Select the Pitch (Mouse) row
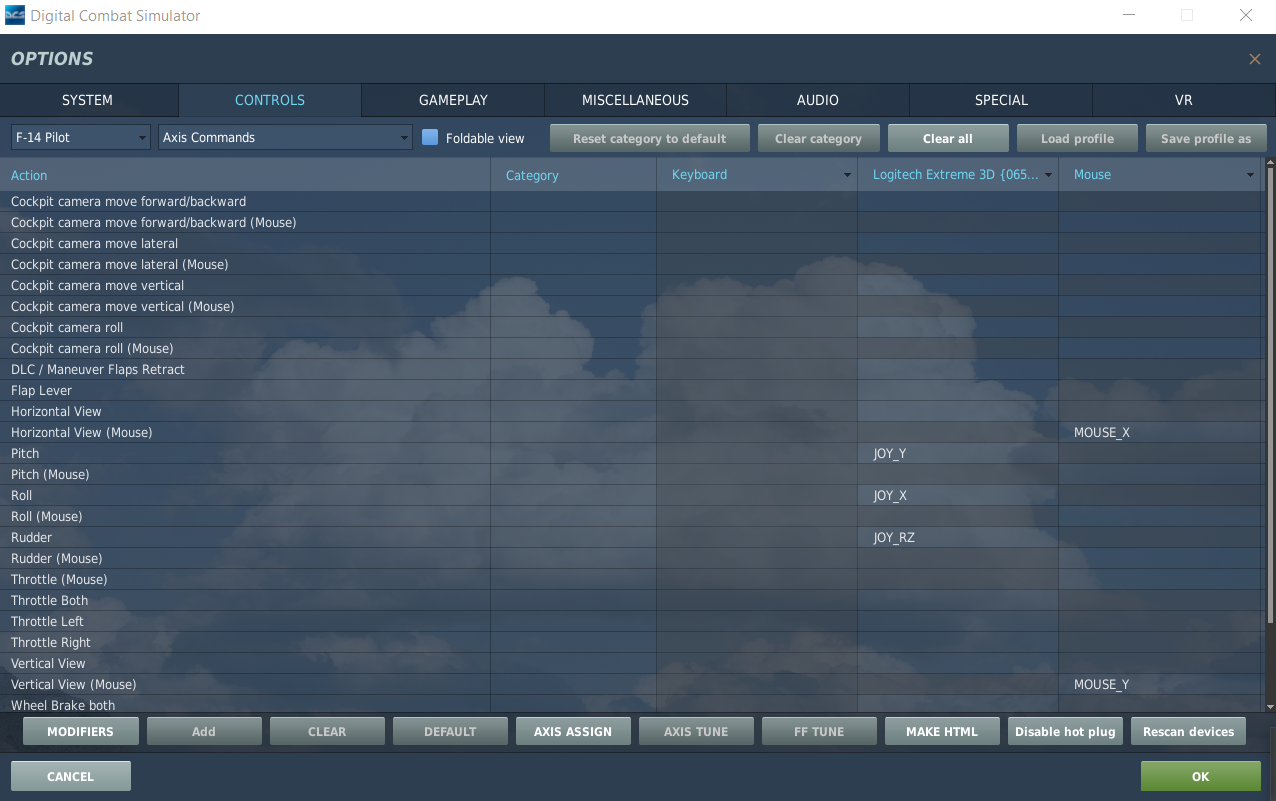Viewport: 1276px width, 801px height. [632, 475]
